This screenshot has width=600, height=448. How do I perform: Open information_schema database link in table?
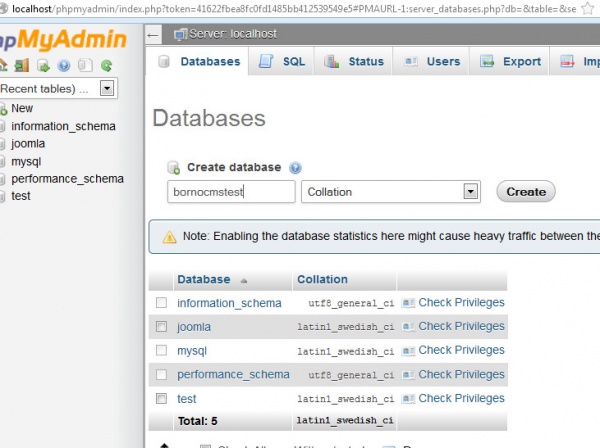(x=229, y=303)
